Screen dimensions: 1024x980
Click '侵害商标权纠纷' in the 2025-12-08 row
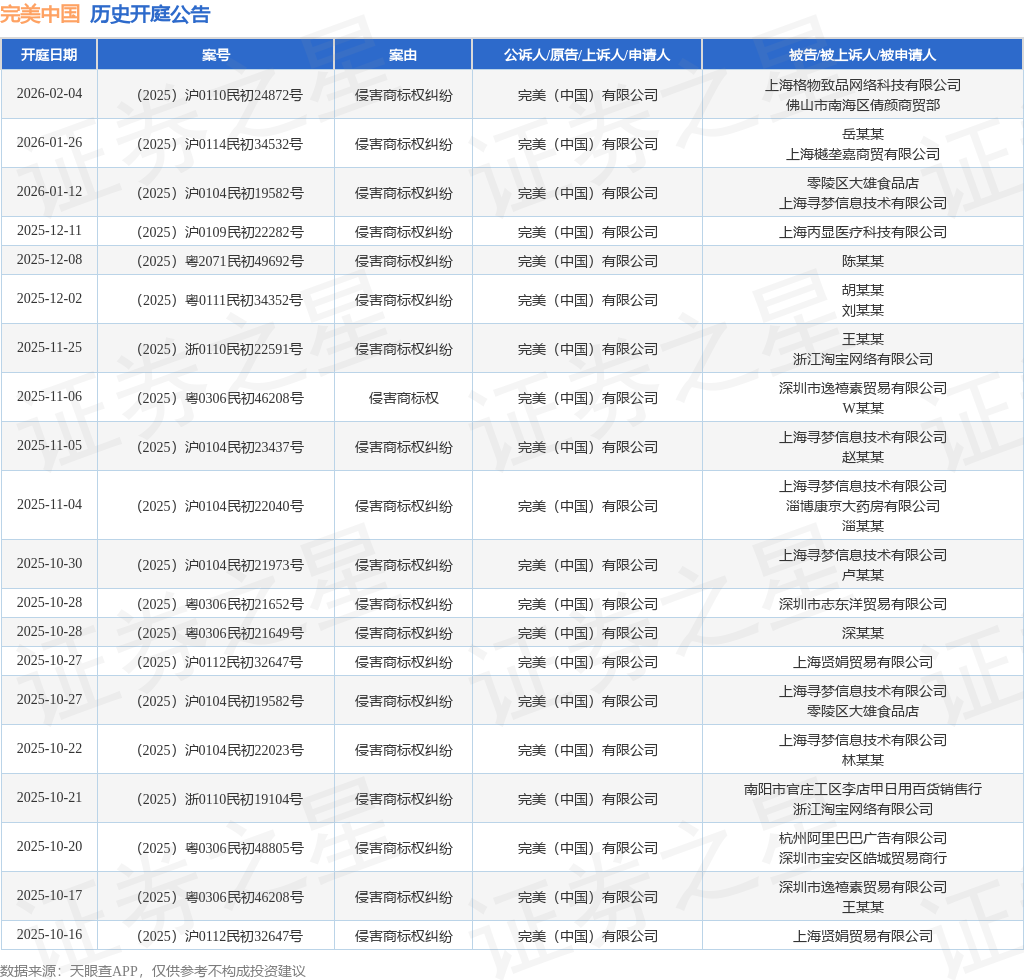tap(403, 262)
